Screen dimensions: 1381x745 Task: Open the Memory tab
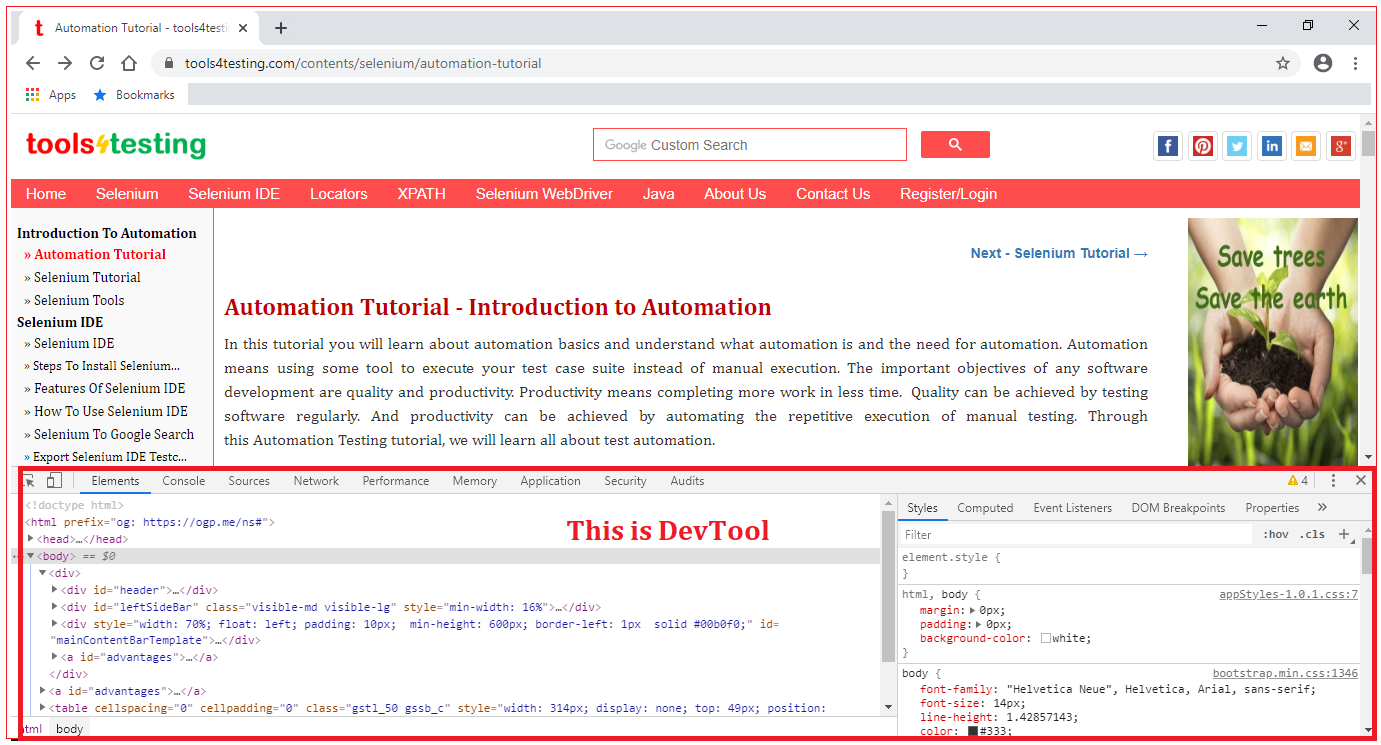point(475,481)
